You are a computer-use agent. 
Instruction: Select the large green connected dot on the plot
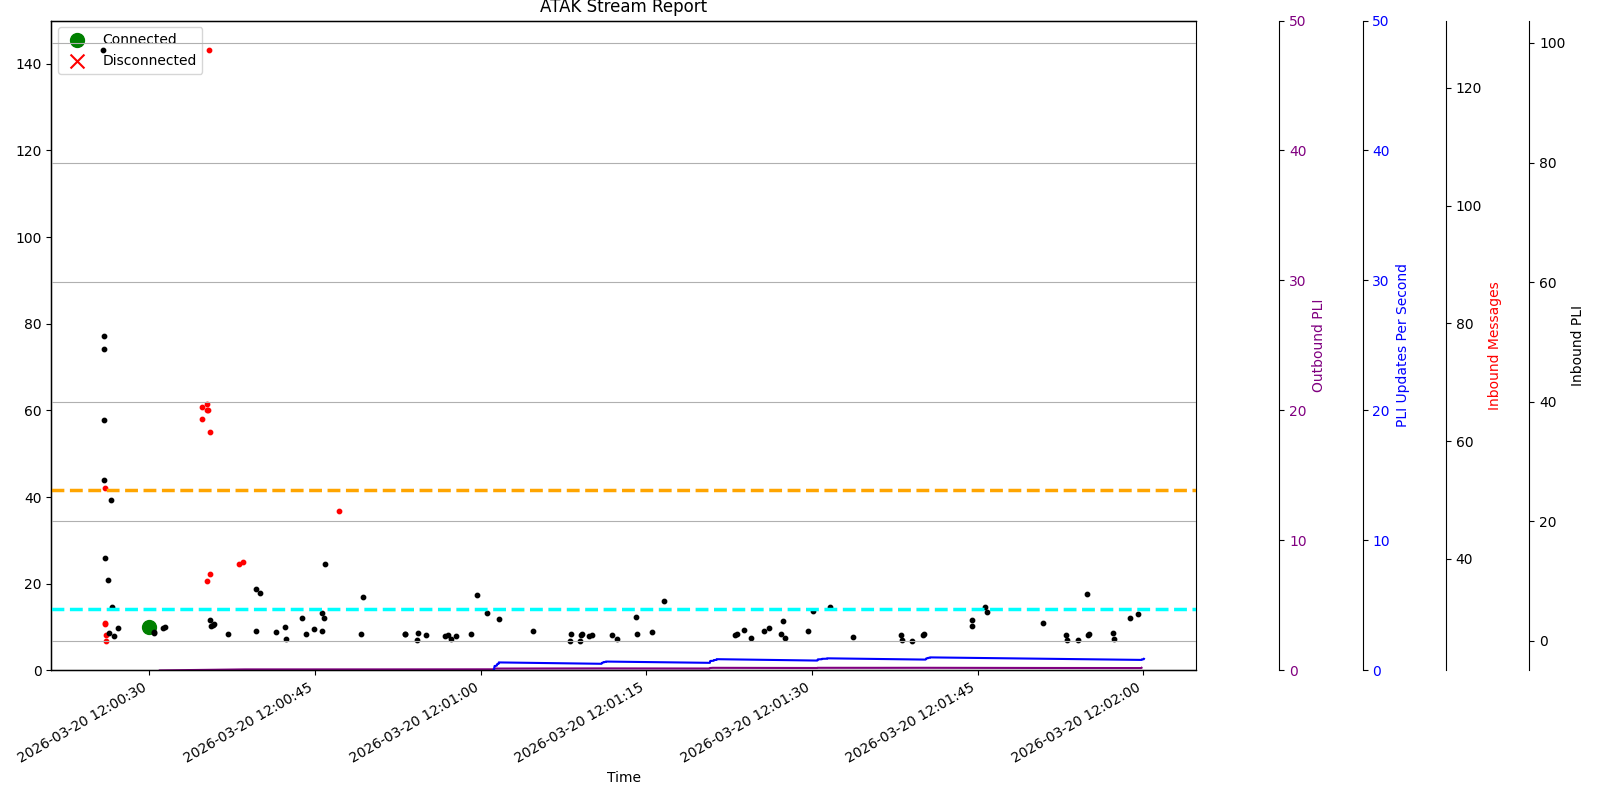pos(149,627)
